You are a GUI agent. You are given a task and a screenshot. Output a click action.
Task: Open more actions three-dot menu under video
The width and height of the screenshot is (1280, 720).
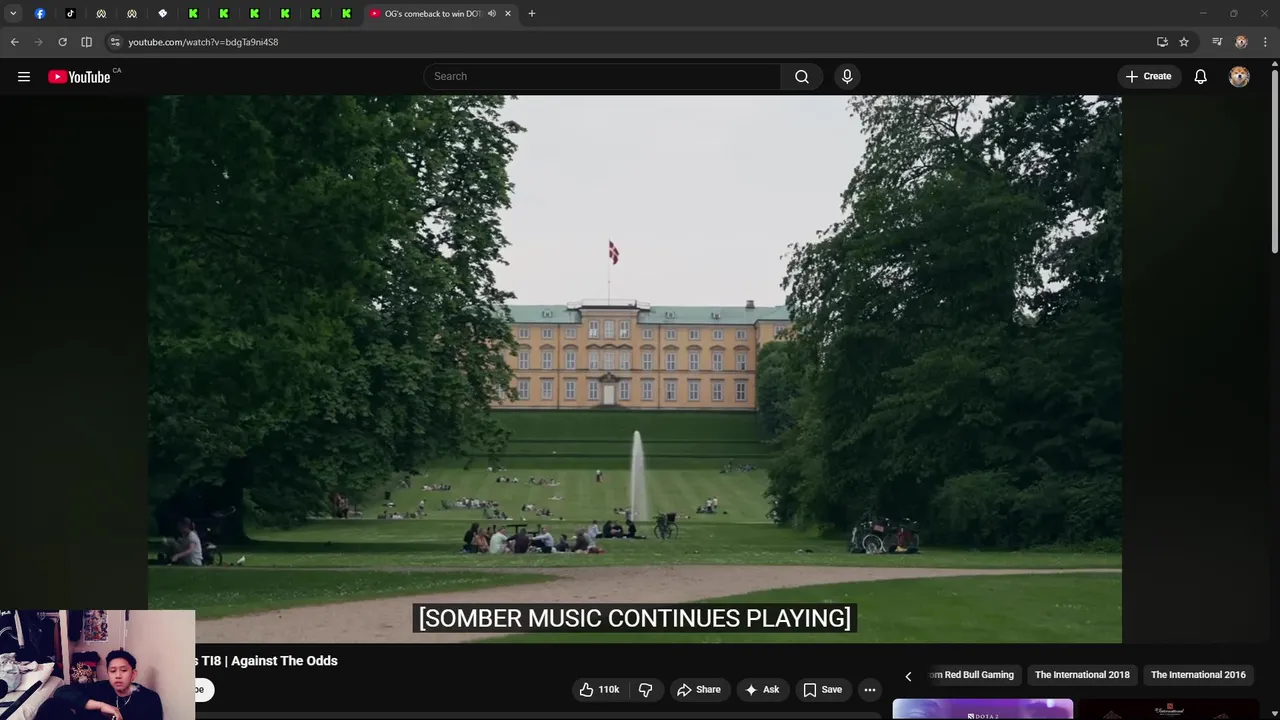(x=870, y=690)
